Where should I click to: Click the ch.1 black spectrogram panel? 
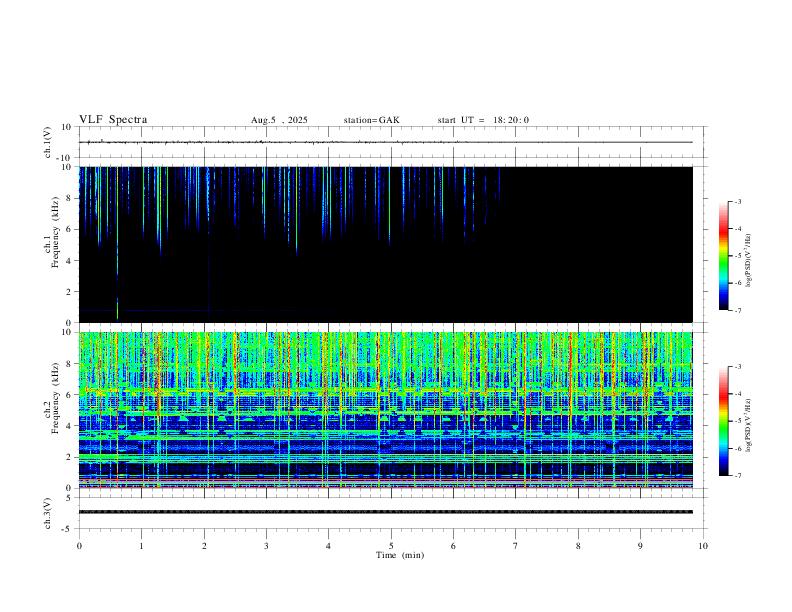point(386,244)
